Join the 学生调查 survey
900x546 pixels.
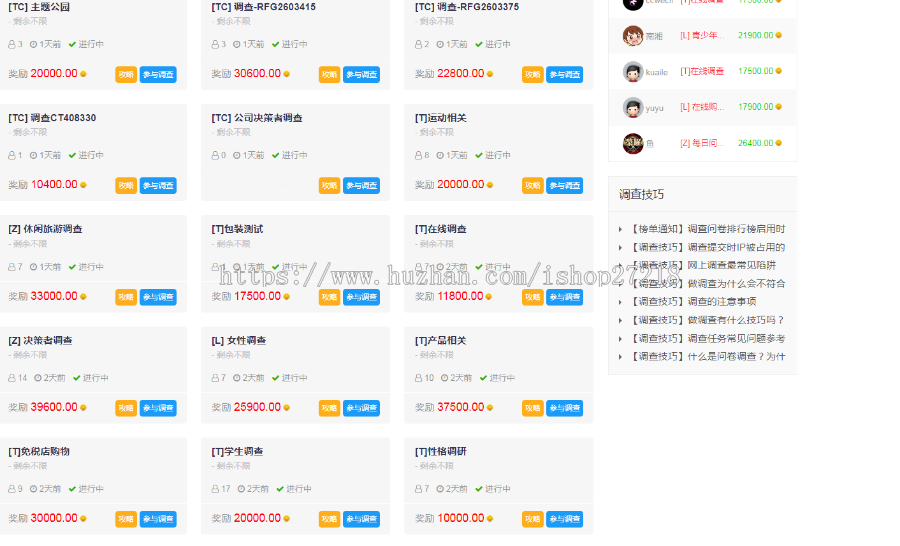362,519
